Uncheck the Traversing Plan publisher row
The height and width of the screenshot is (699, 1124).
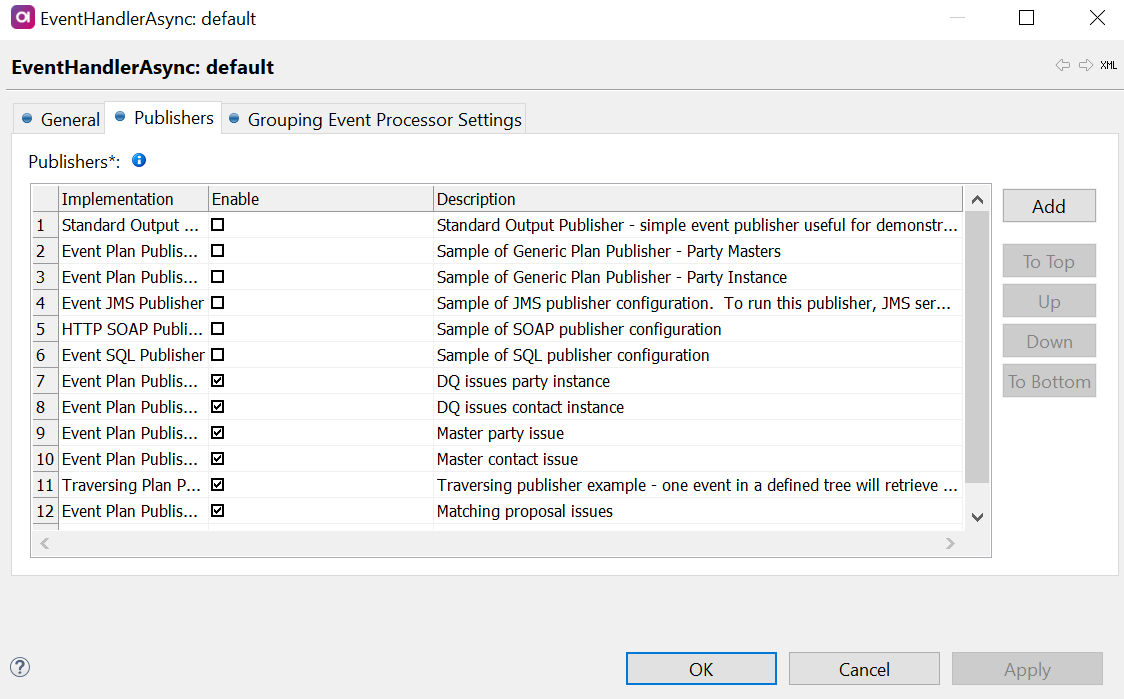pos(217,485)
